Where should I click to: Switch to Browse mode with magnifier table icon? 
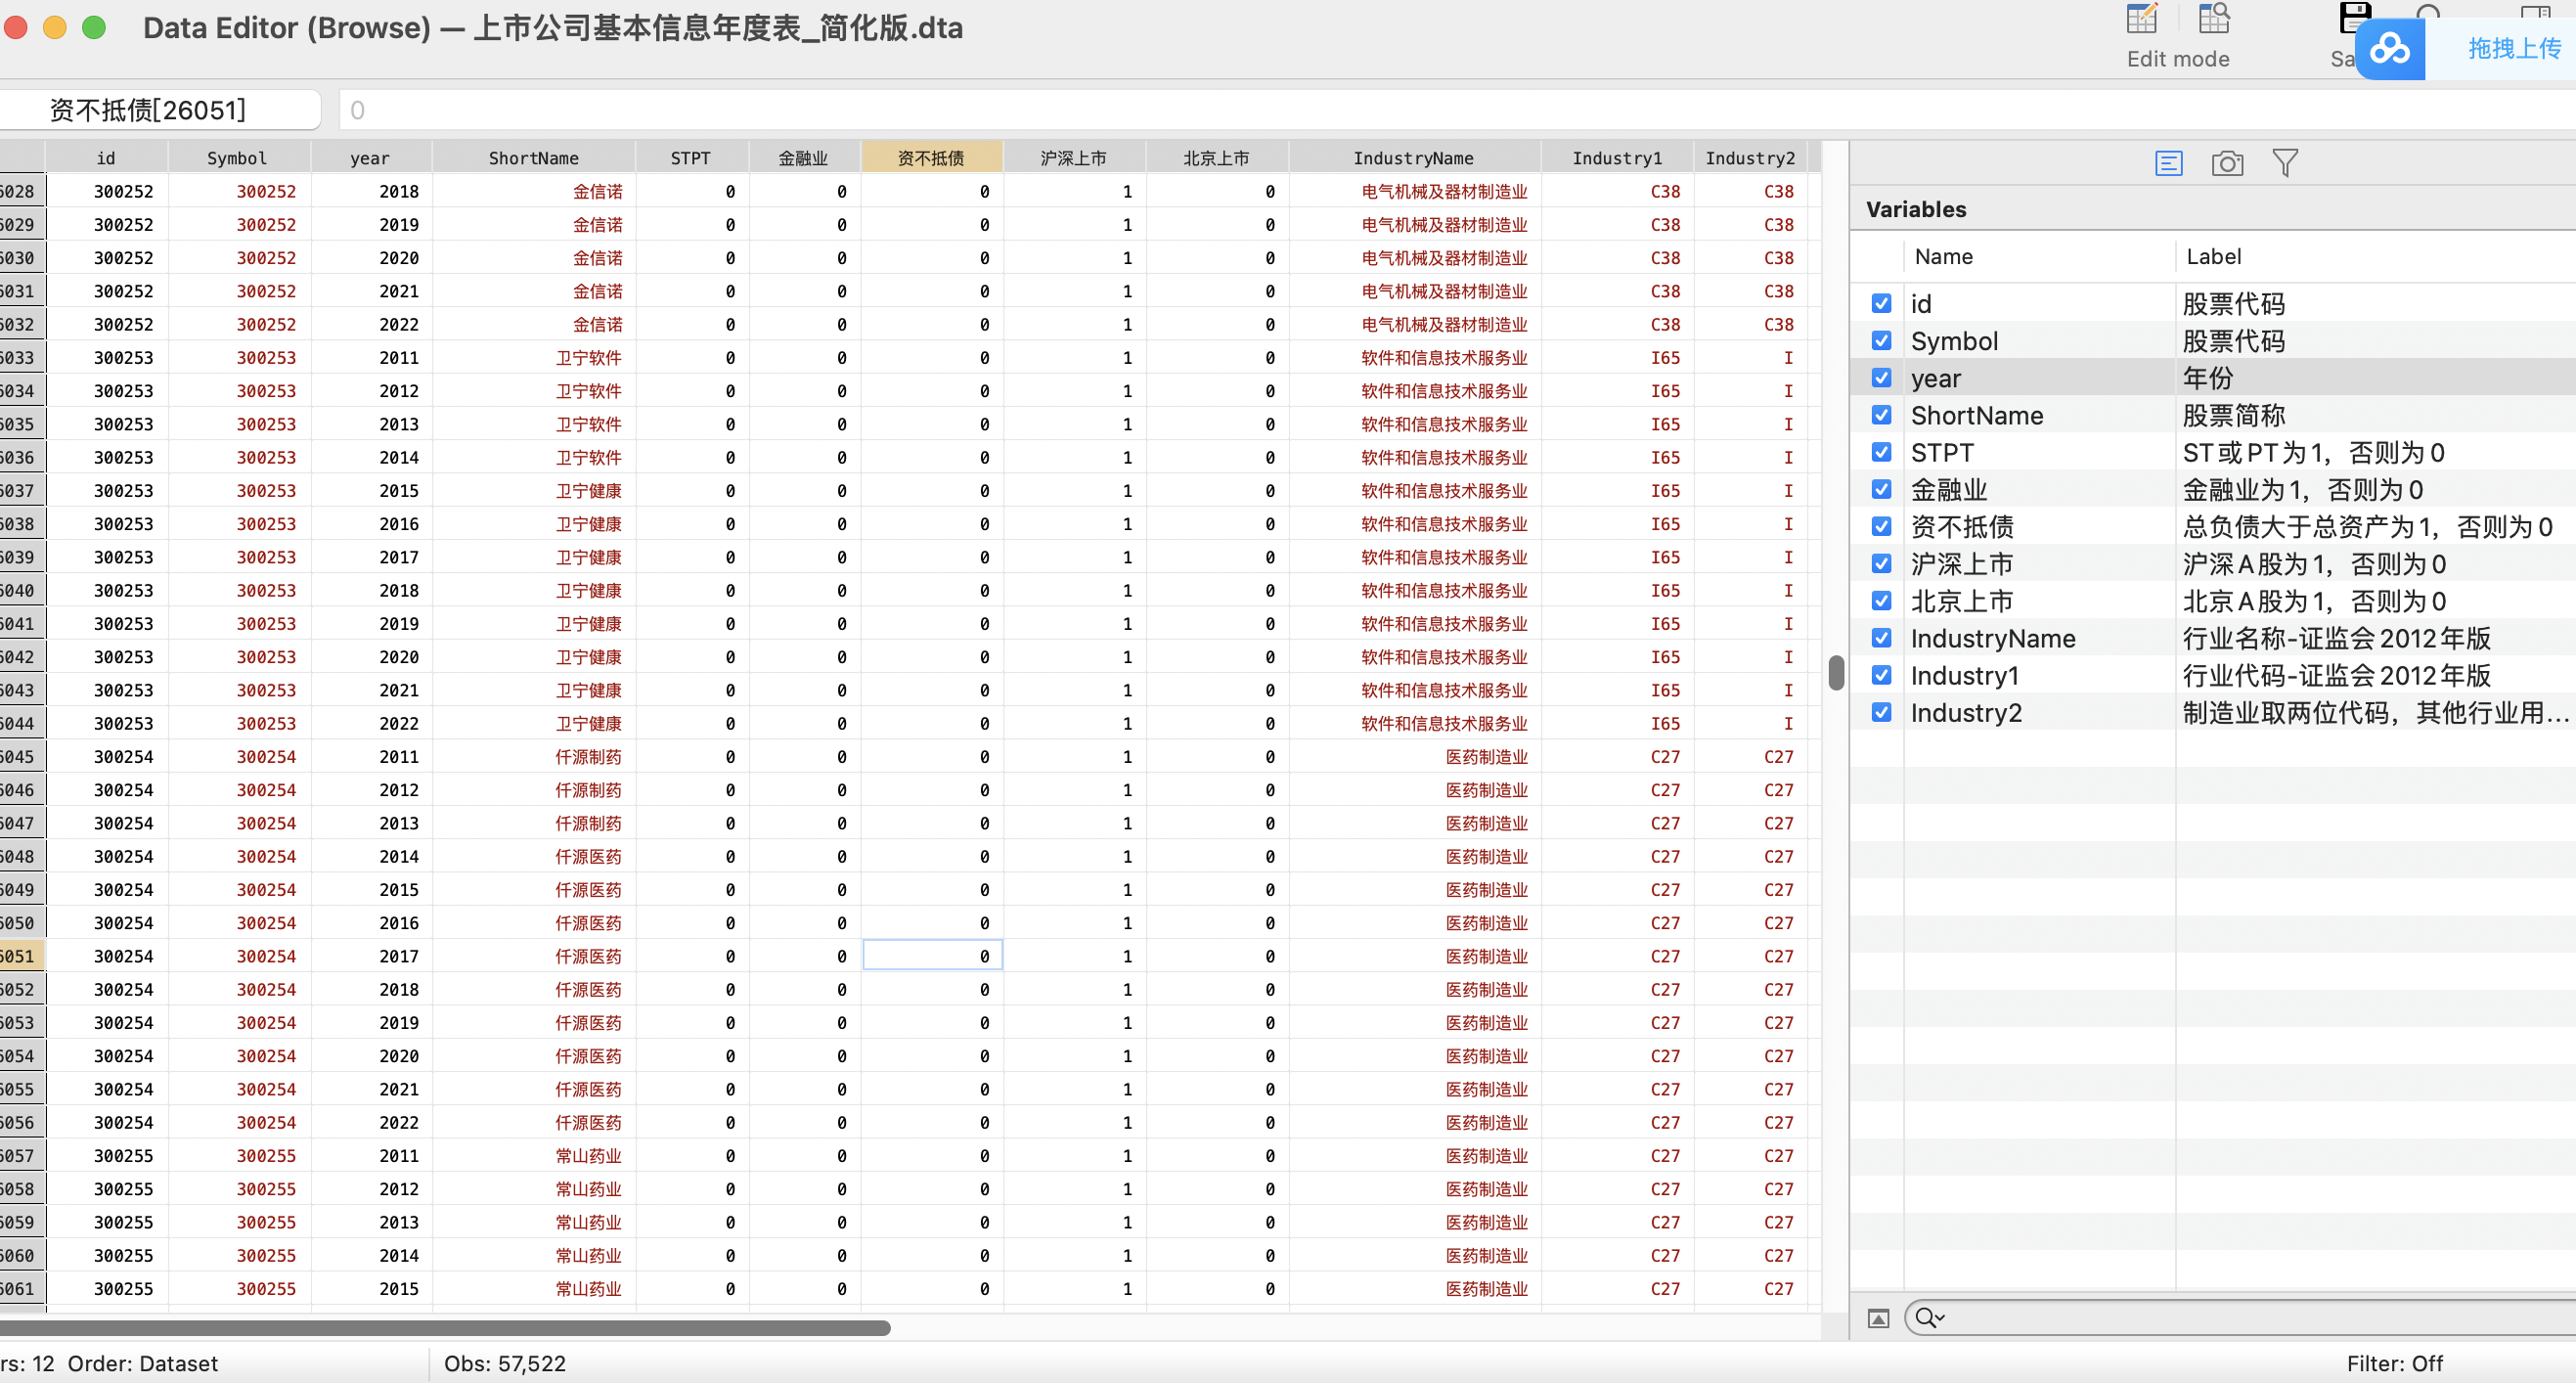pyautogui.click(x=2213, y=20)
